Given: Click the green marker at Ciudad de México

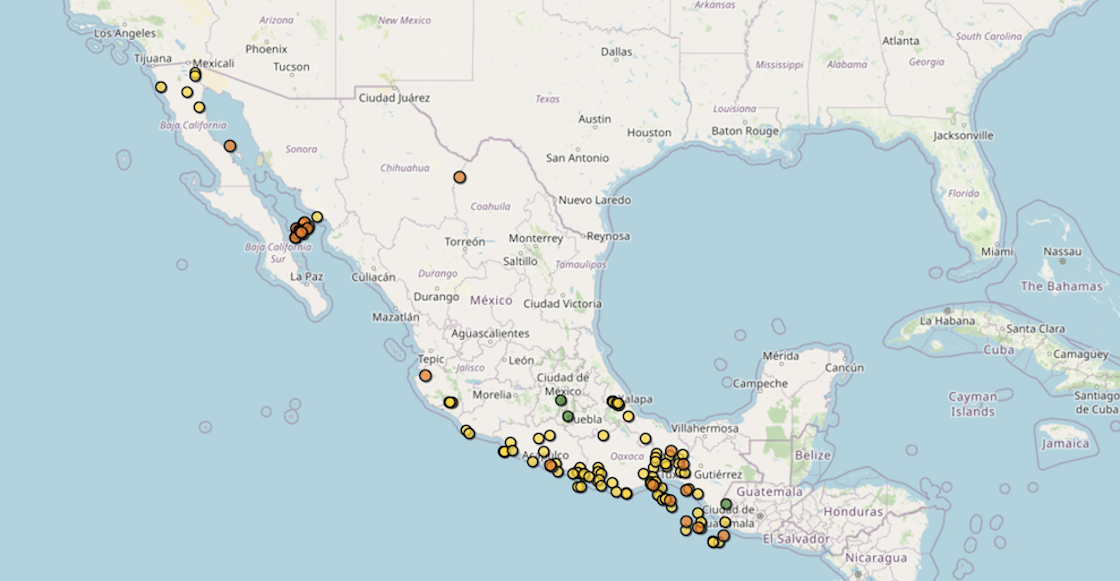Looking at the screenshot, I should pos(561,400).
